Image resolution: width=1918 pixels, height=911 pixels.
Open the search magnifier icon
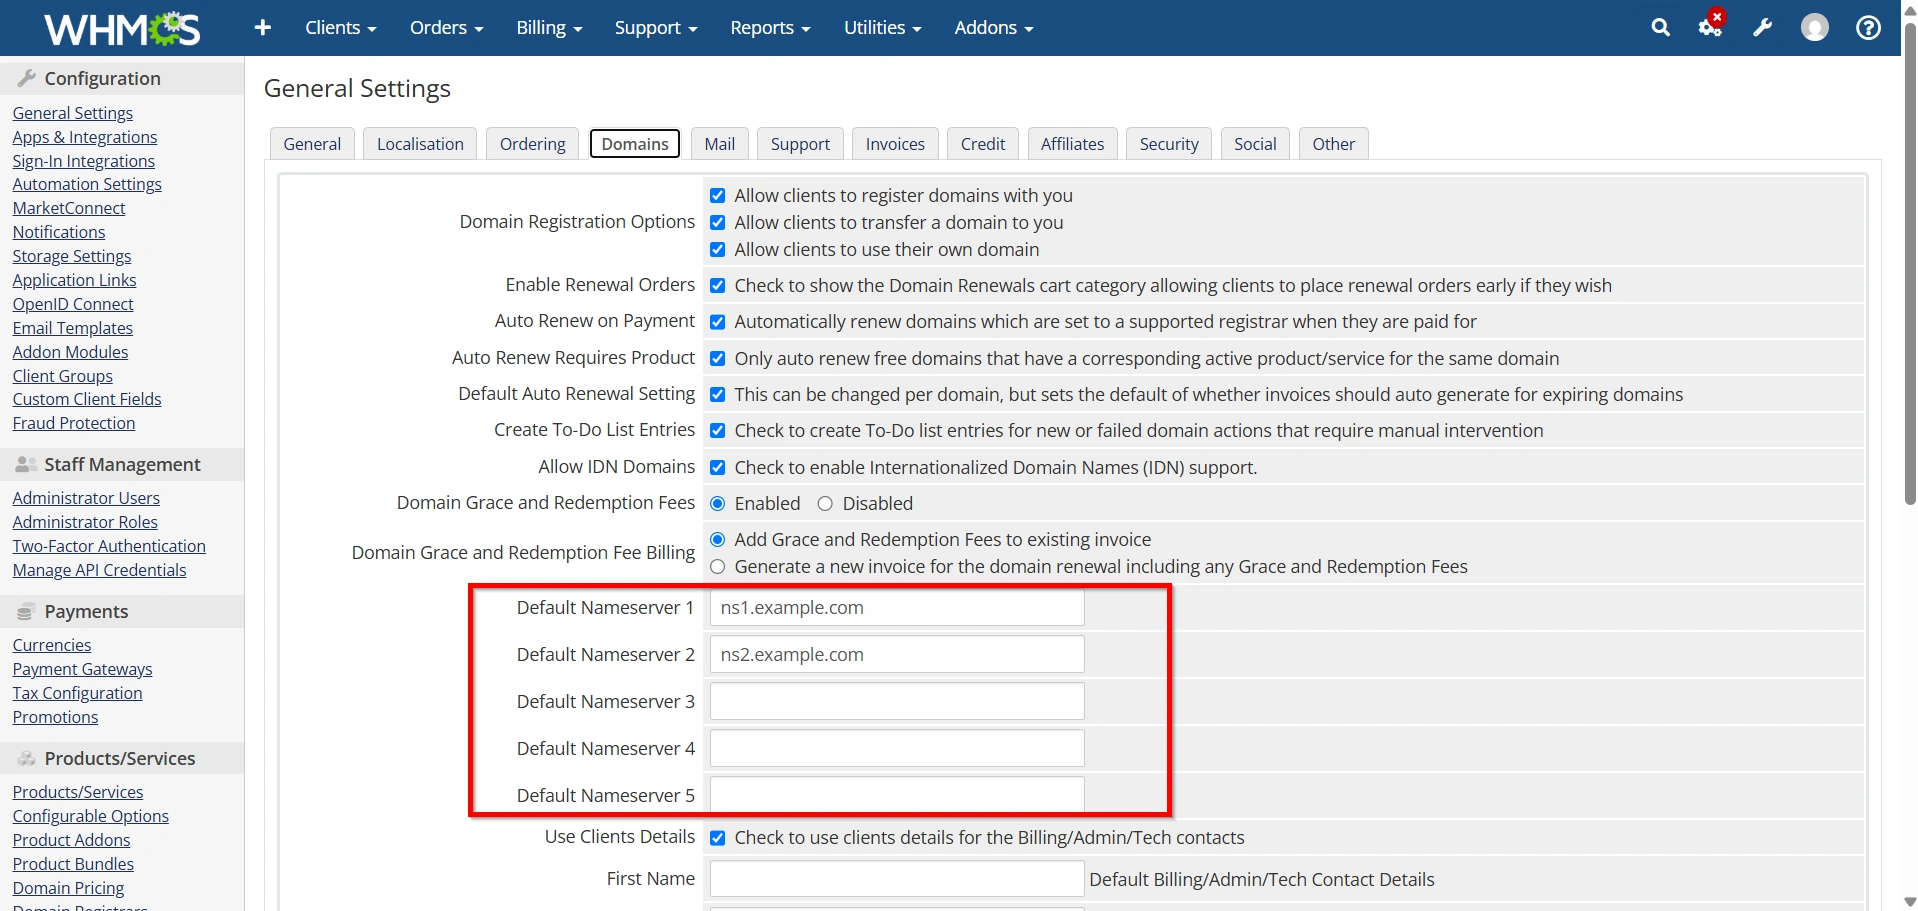point(1660,28)
